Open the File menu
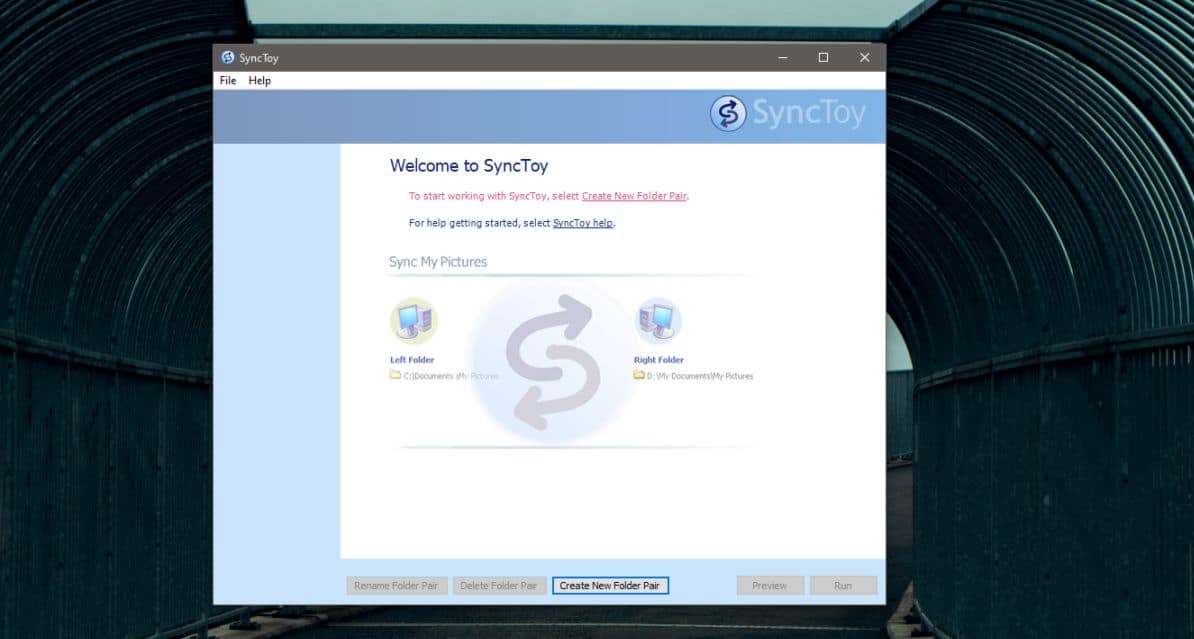 tap(228, 81)
